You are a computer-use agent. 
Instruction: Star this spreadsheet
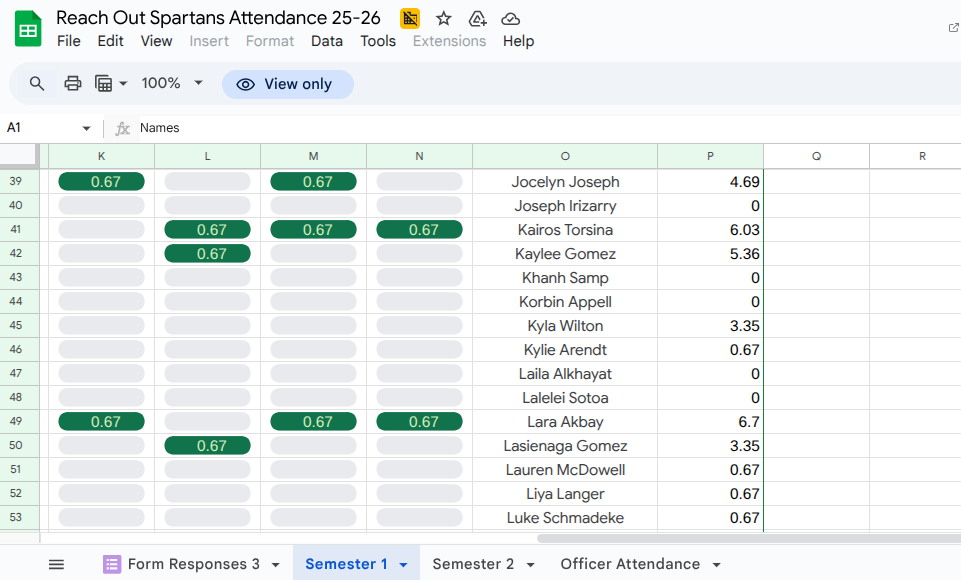444,19
